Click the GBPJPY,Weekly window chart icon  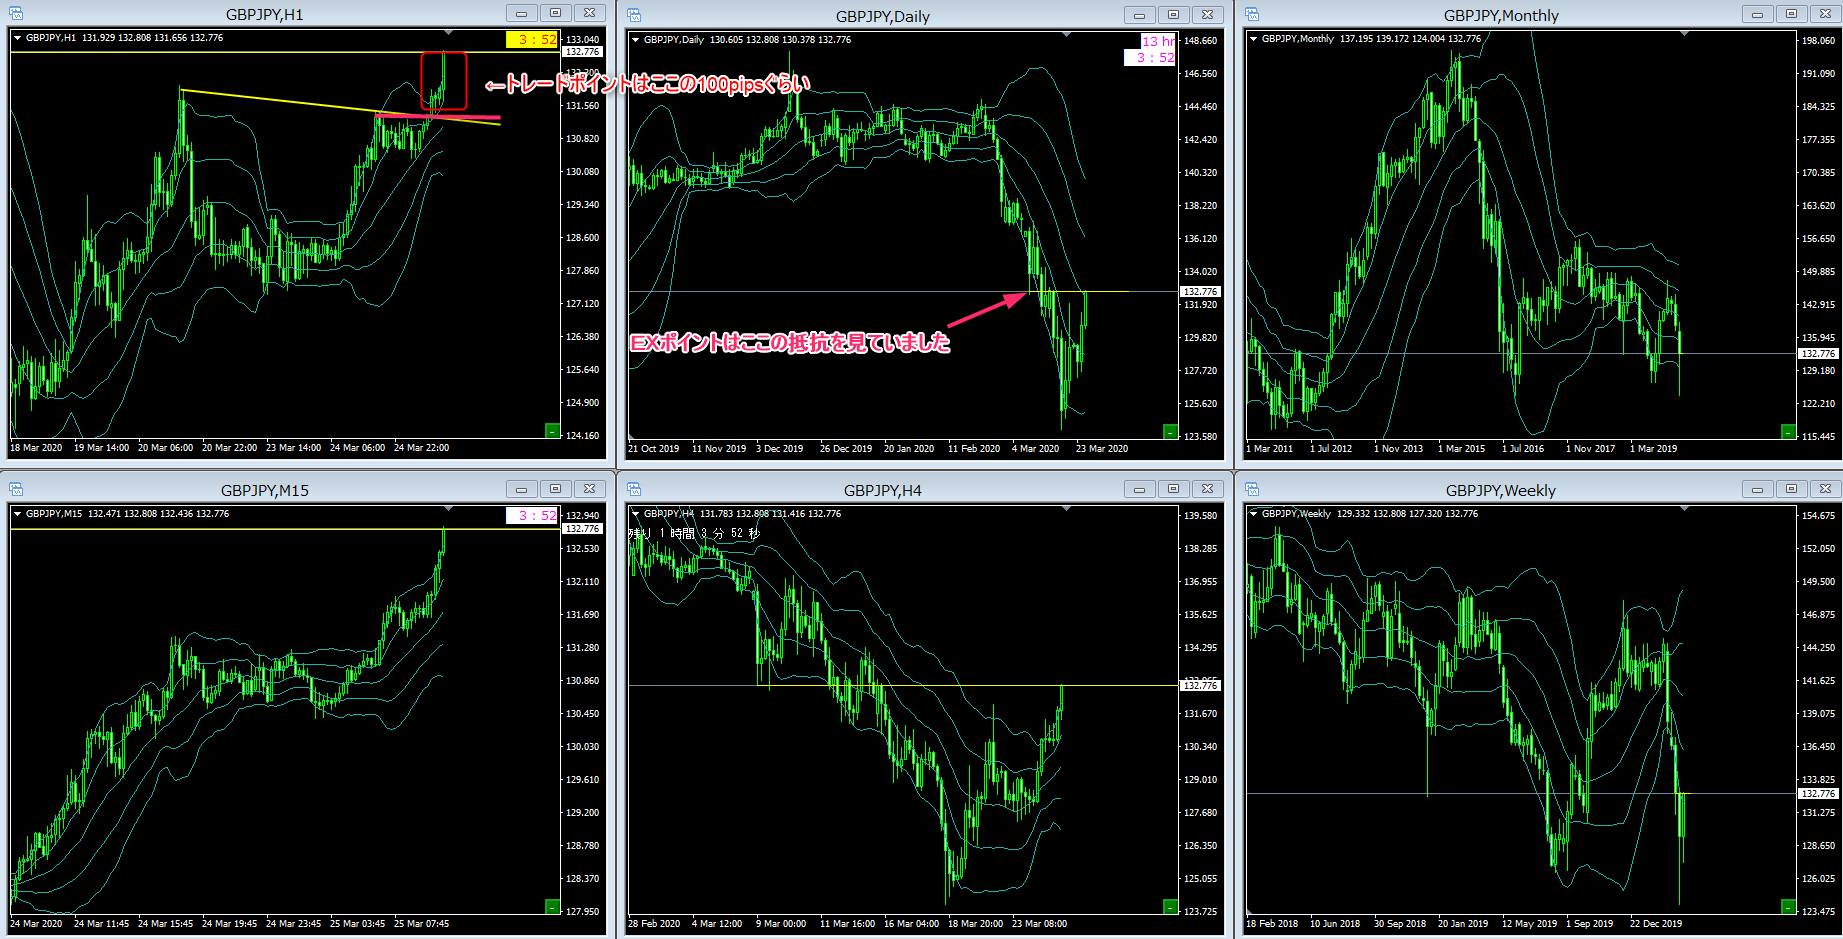1252,489
